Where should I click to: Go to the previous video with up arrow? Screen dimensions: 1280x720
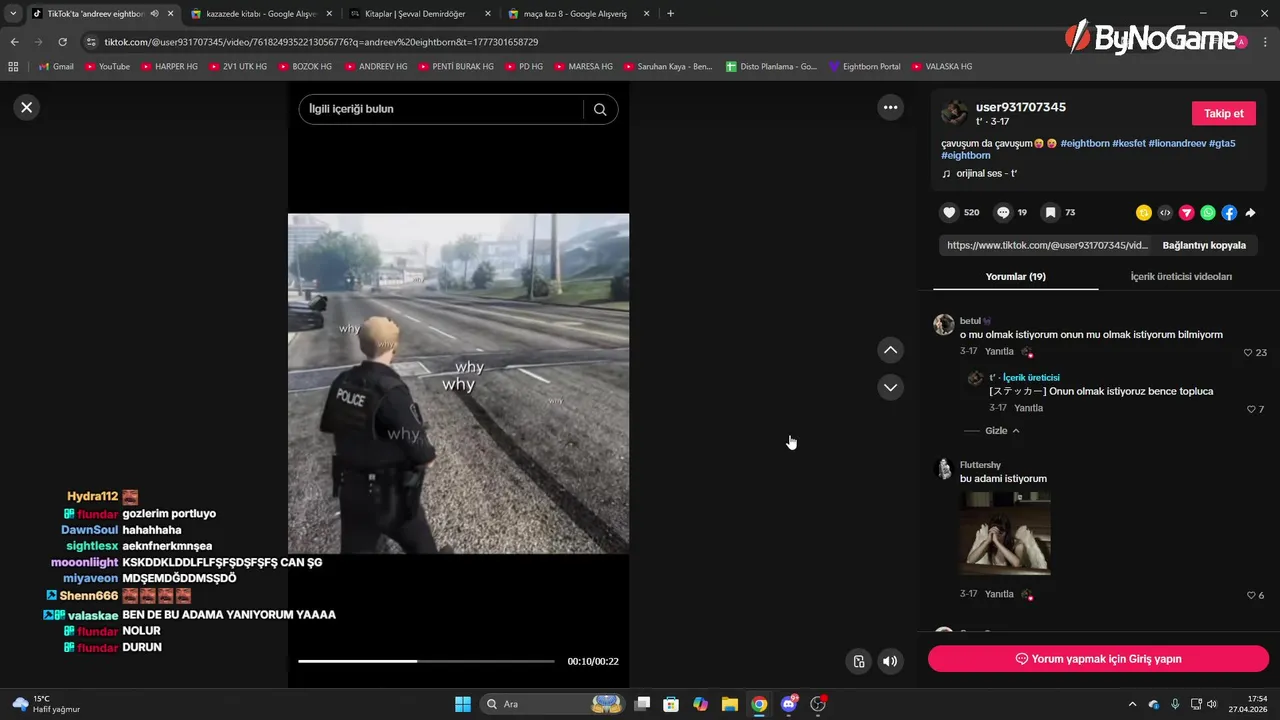coord(890,350)
